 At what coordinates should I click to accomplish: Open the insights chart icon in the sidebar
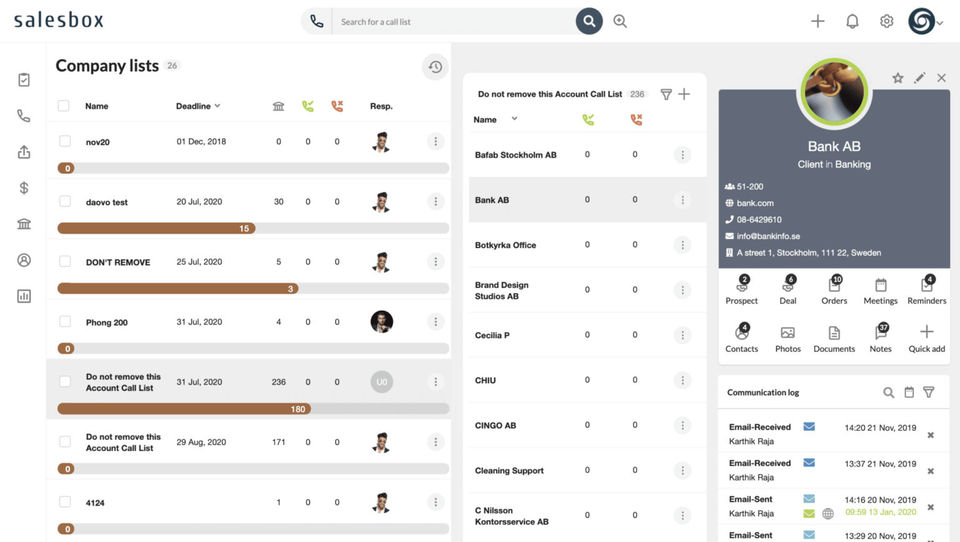click(x=24, y=296)
